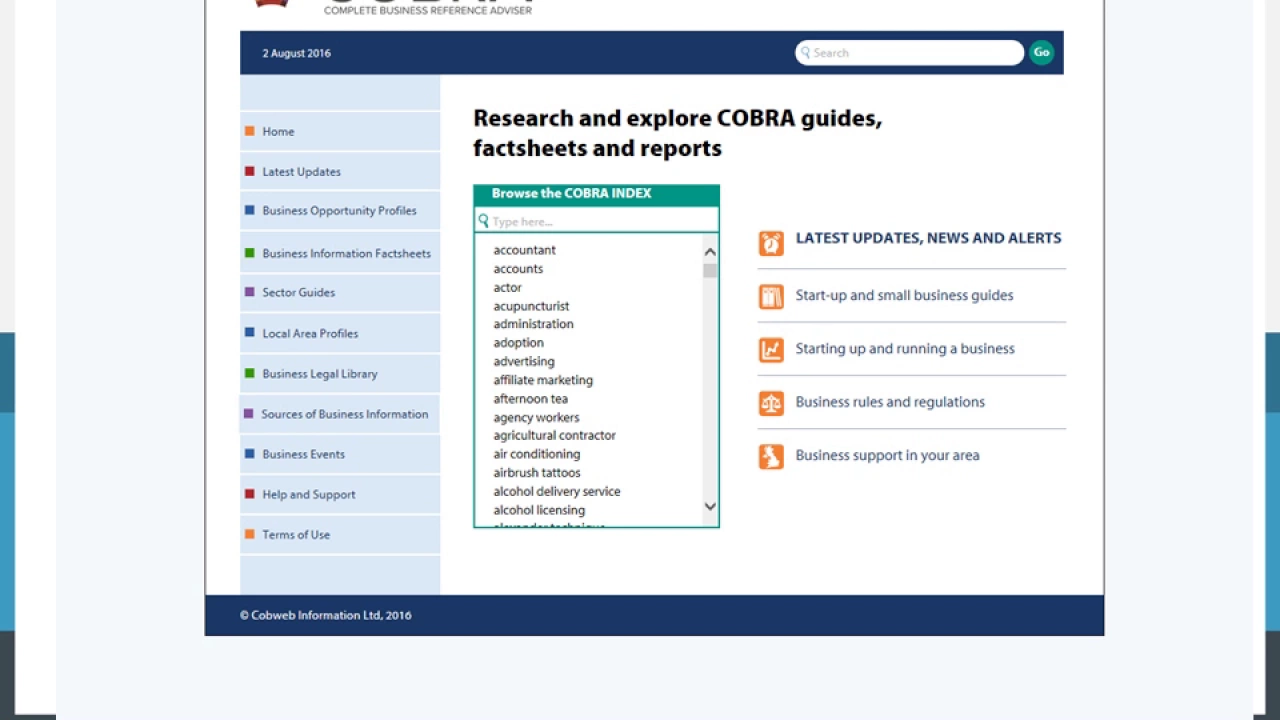Viewport: 1280px width, 720px height.
Task: Open Latest Updates in the sidebar
Action: point(340,171)
